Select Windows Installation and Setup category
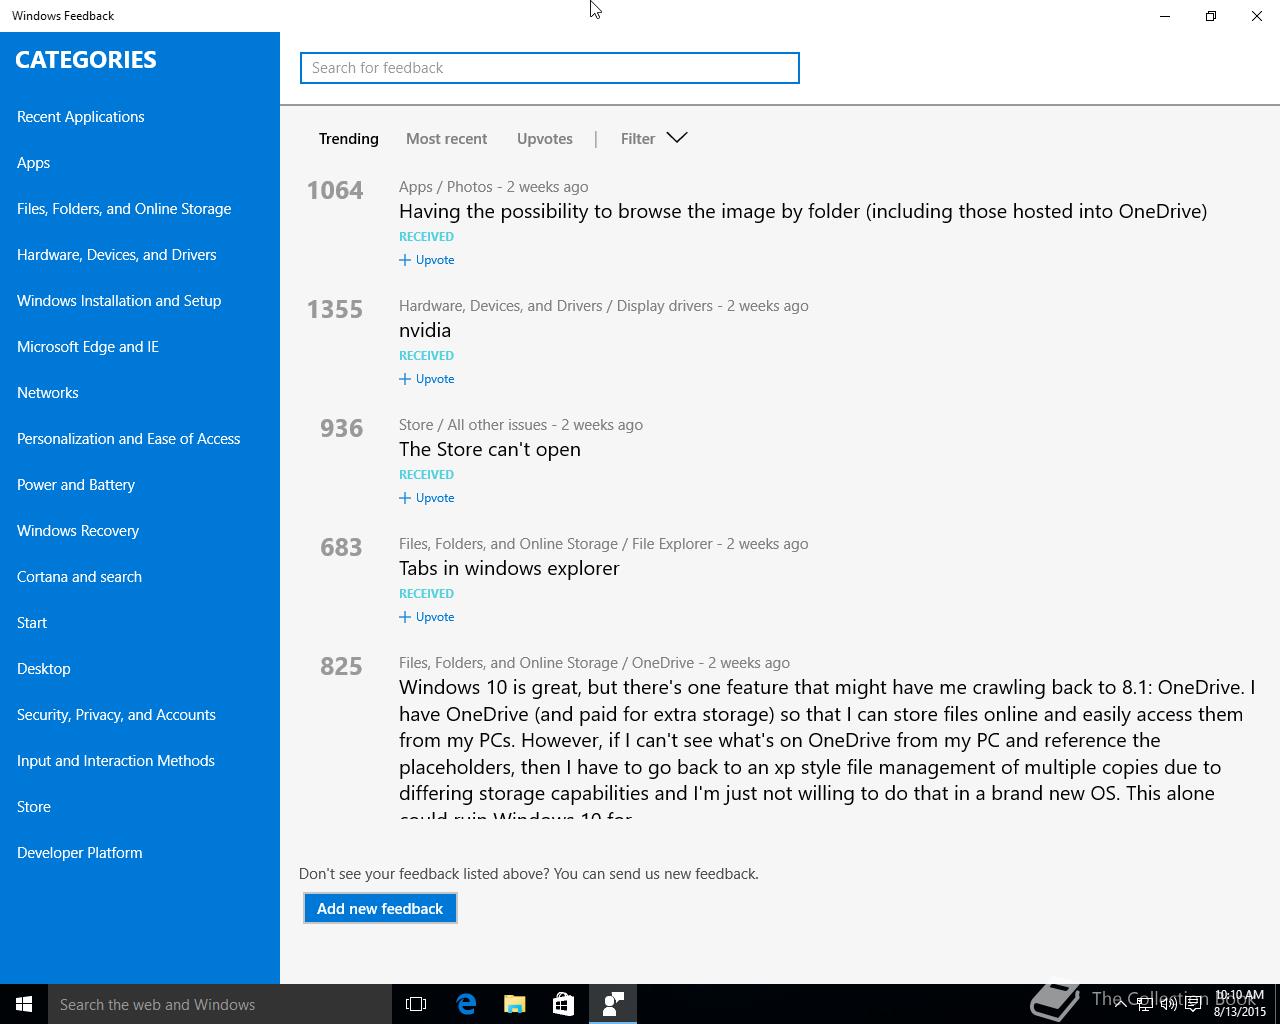Screen dimensions: 1280x1024 coord(119,301)
